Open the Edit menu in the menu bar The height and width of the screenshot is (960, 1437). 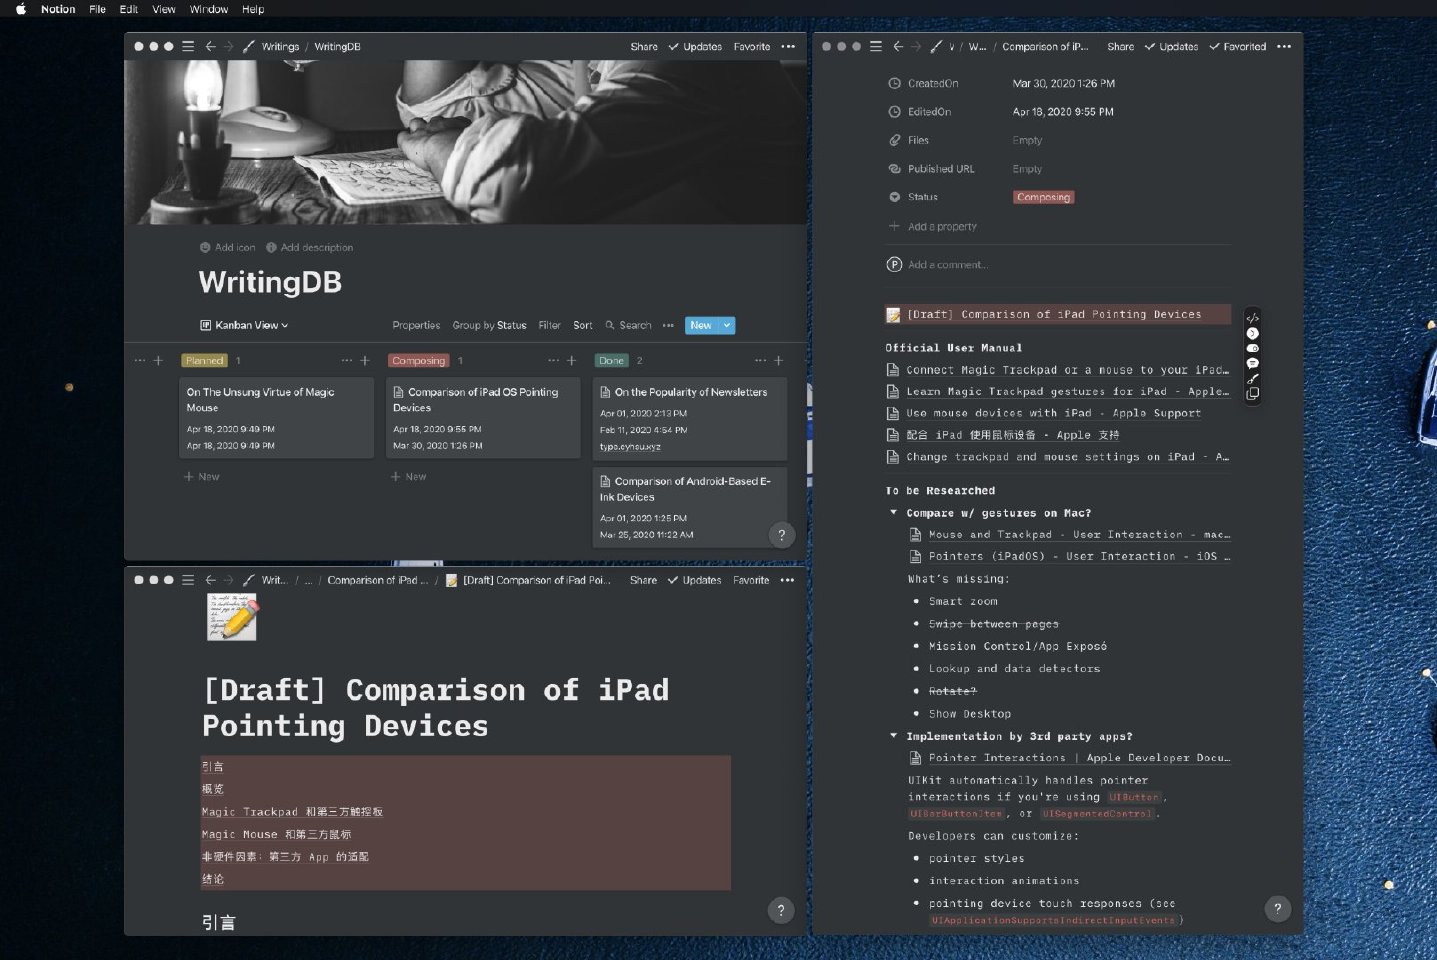coord(129,9)
